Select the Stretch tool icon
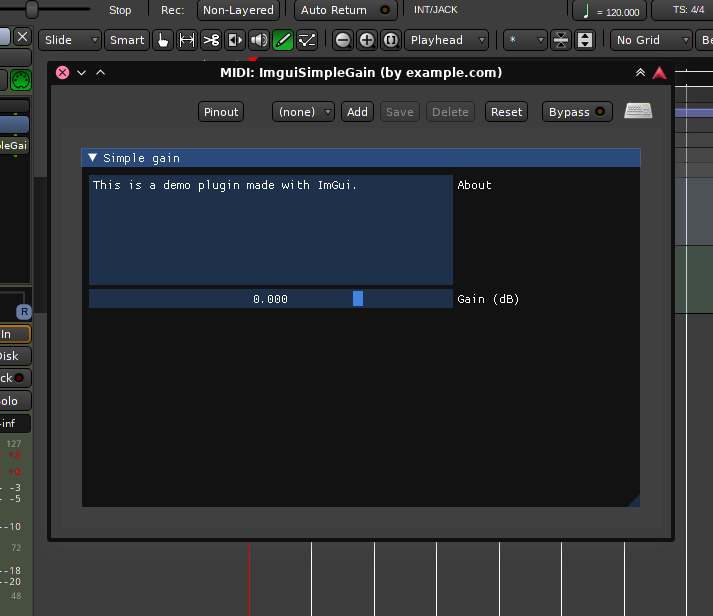The image size is (713, 616). (235, 40)
